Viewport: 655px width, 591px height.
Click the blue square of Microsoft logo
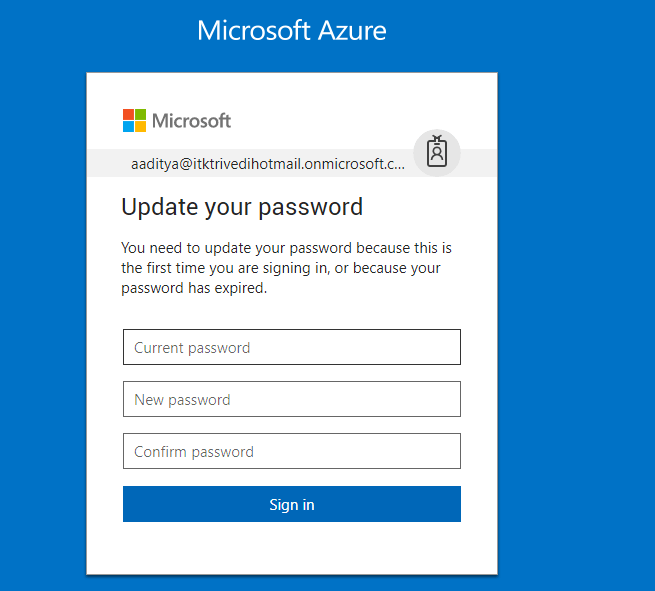coord(128,126)
